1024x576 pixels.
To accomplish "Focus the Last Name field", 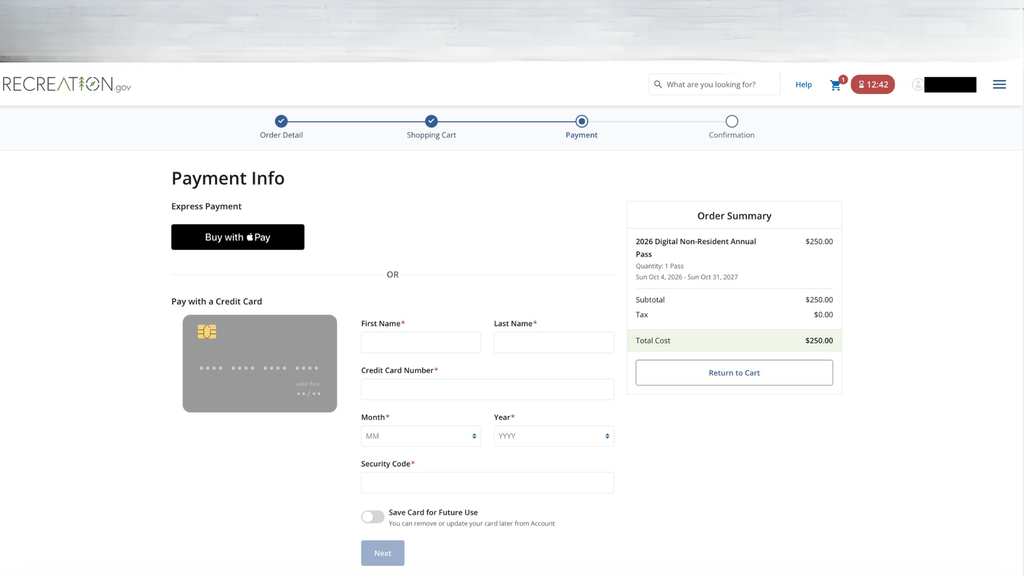I will (554, 343).
